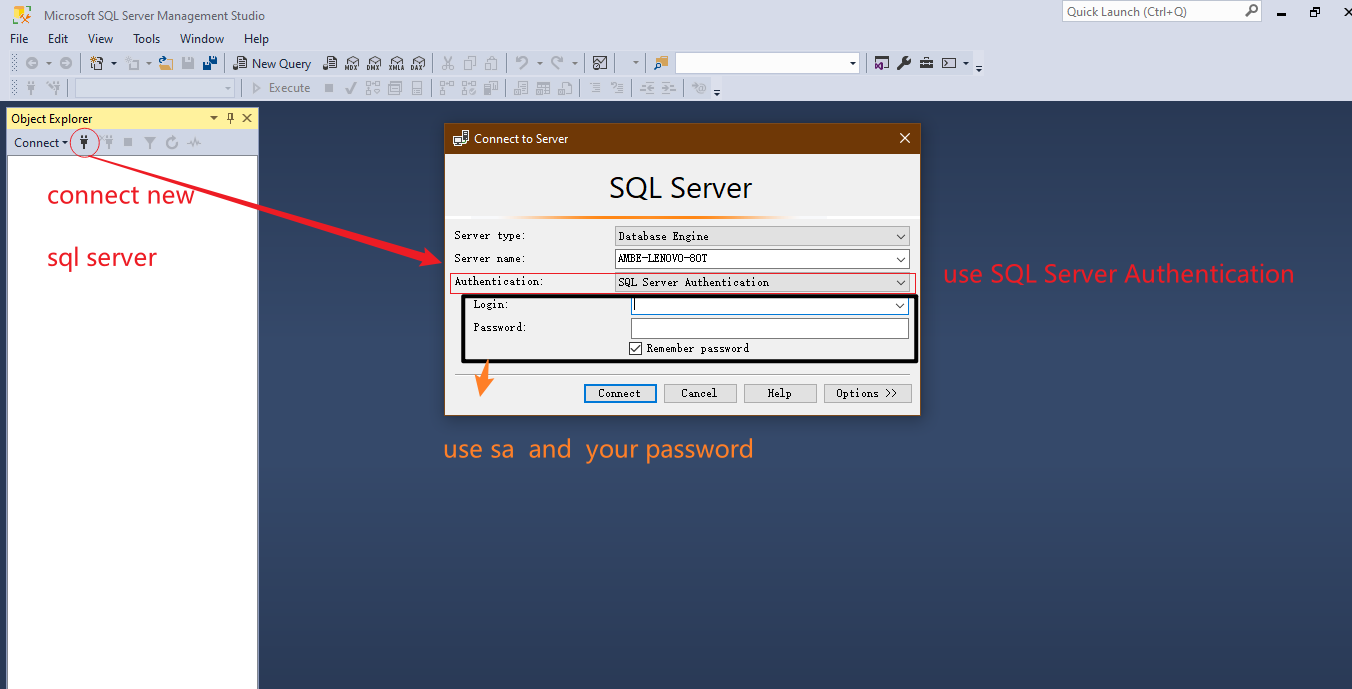This screenshot has width=1352, height=689.
Task: Click the Filter funnel icon in Object Explorer
Action: (150, 143)
